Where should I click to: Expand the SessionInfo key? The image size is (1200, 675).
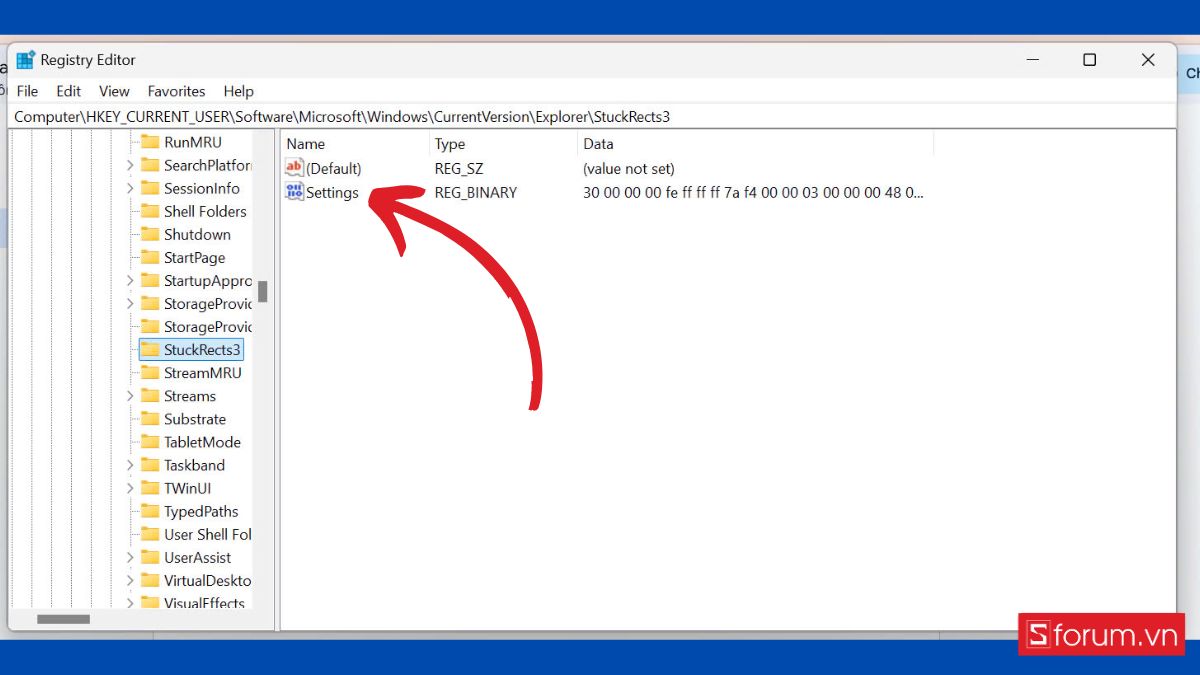point(130,188)
